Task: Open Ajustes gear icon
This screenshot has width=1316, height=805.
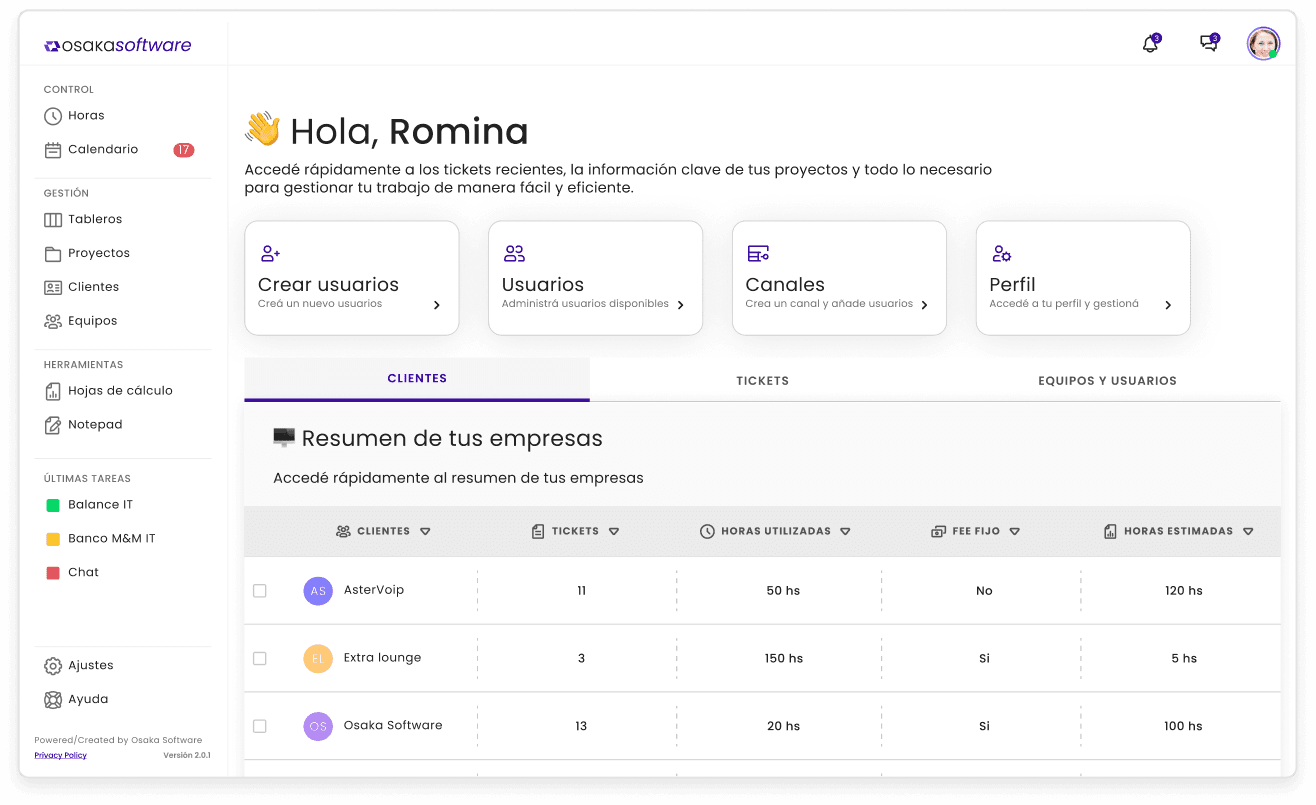Action: [53, 666]
